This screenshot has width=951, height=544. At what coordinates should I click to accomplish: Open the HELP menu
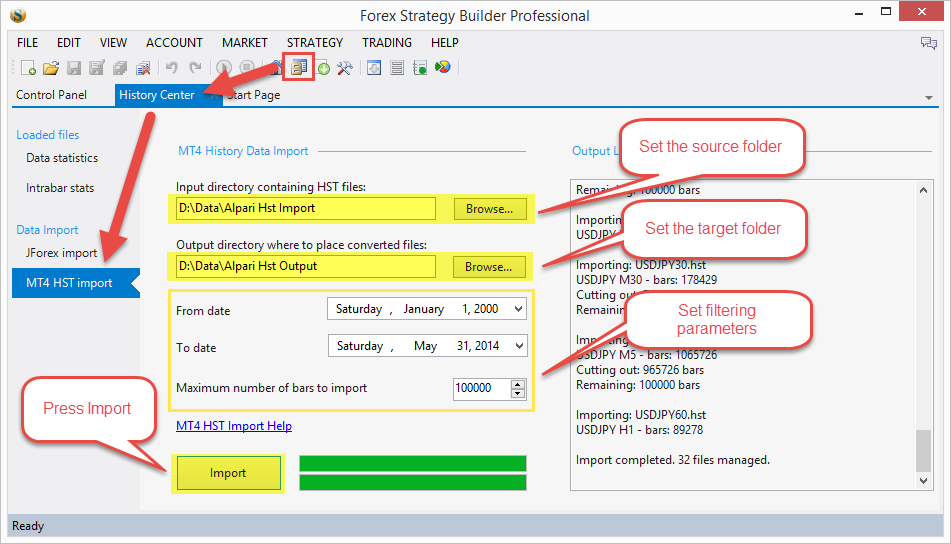(x=445, y=42)
